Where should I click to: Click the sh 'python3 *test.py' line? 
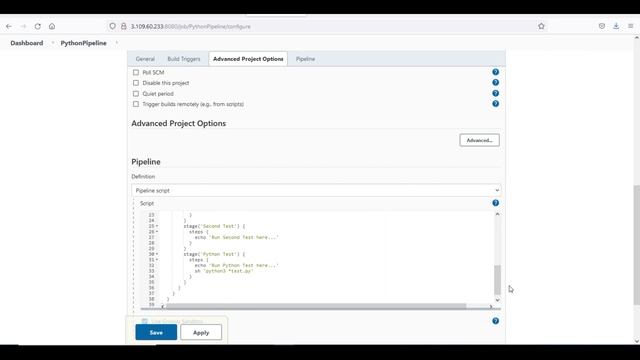(224, 271)
